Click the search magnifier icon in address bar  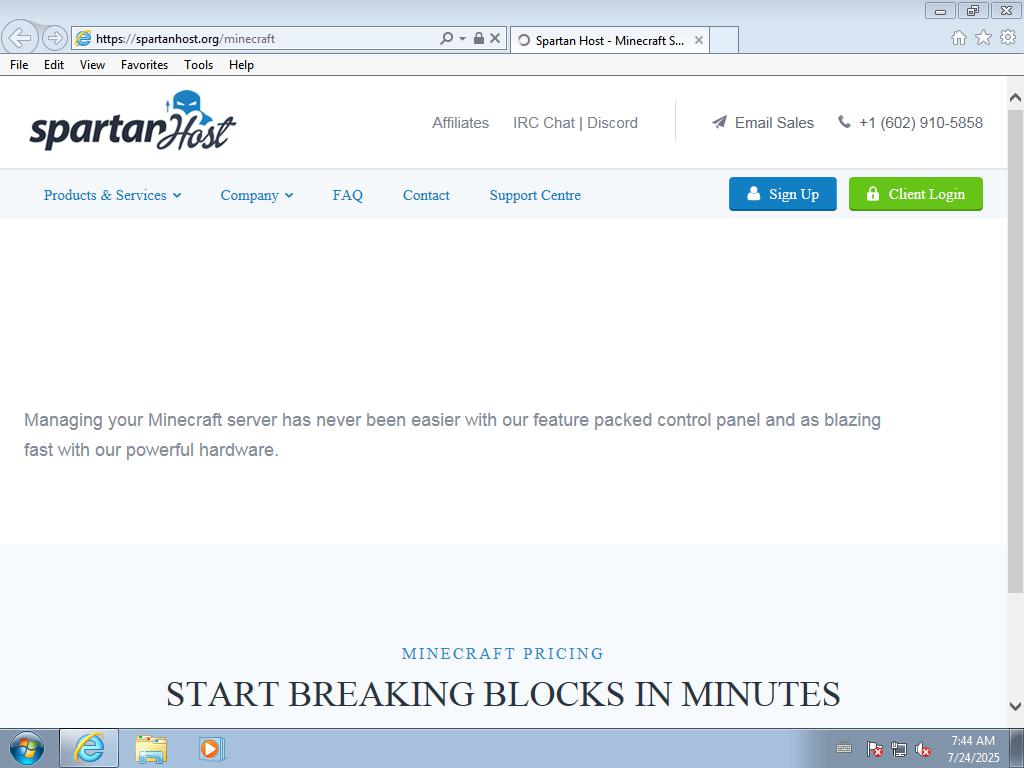[x=447, y=39]
